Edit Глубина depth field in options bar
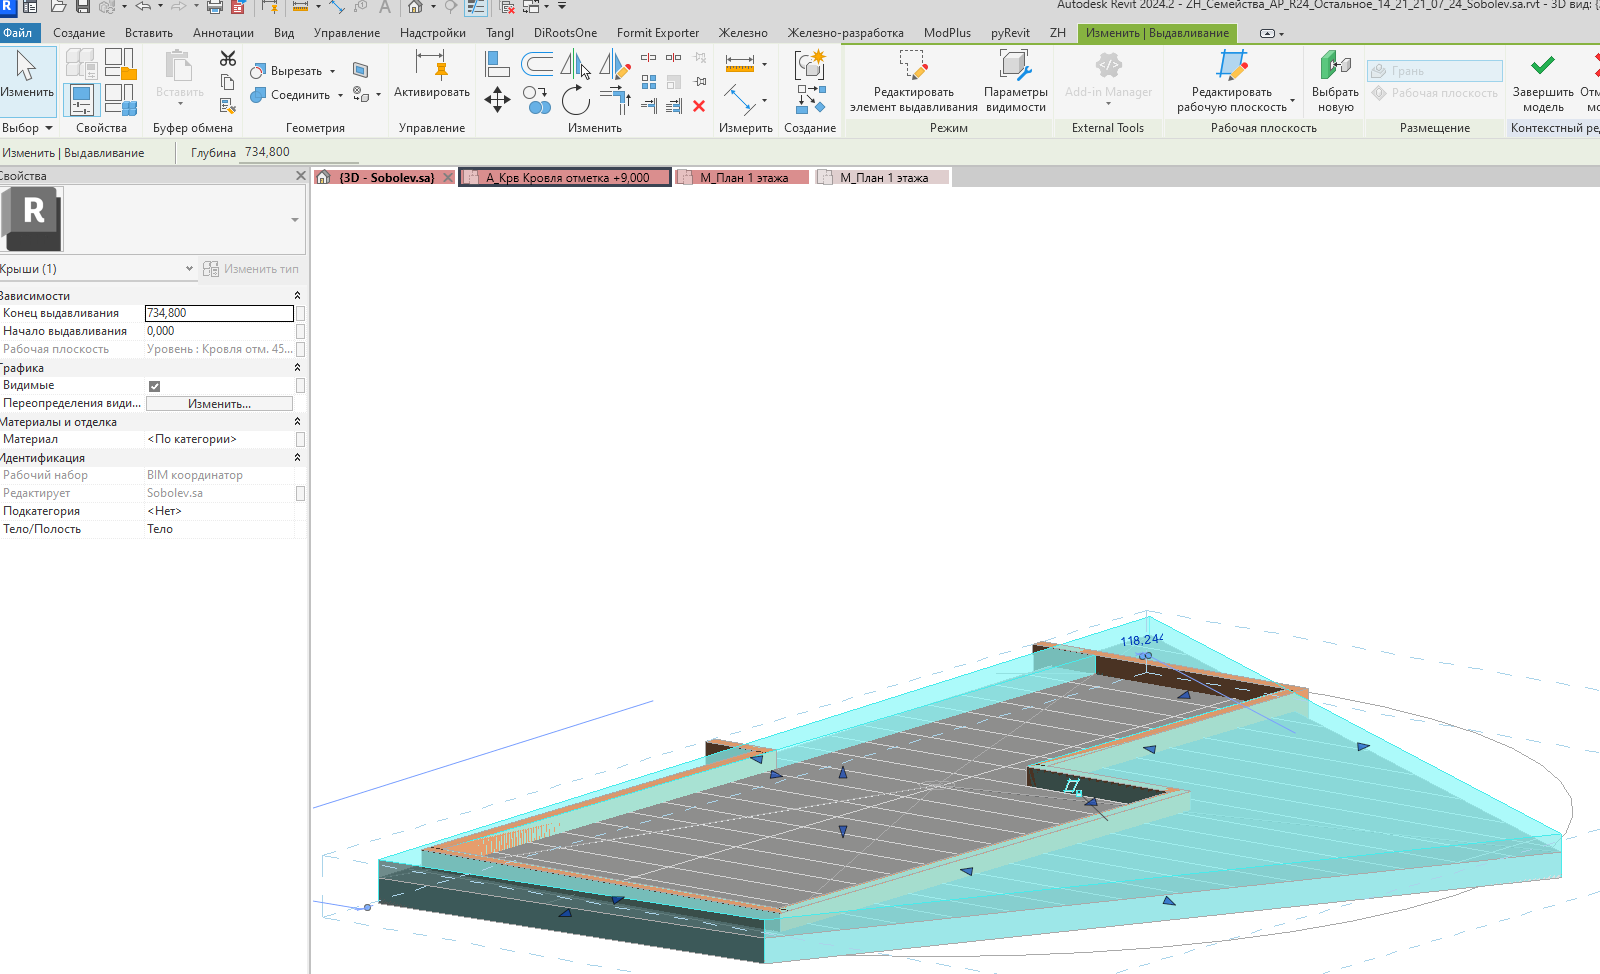 tap(300, 152)
